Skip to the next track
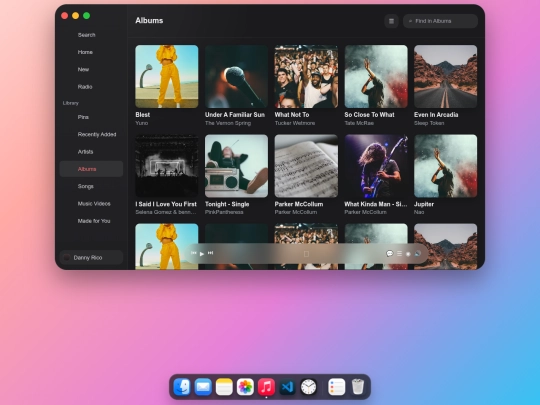 210,253
